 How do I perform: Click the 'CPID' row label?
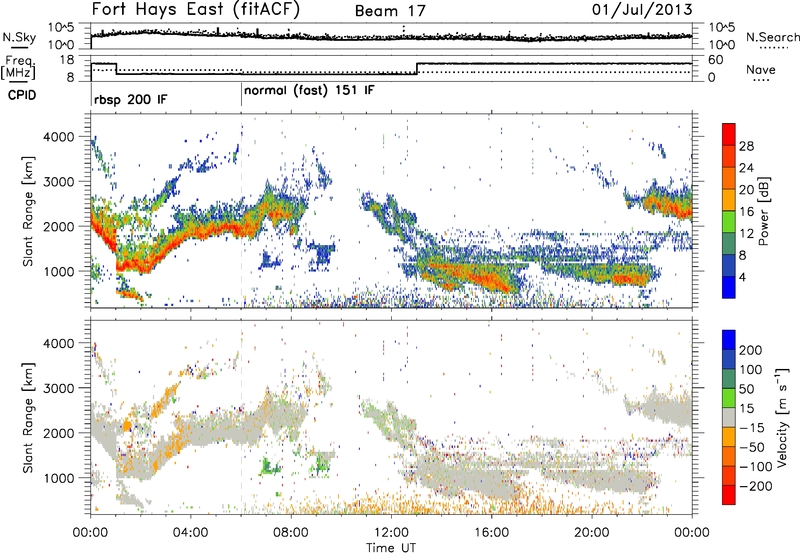point(22,95)
